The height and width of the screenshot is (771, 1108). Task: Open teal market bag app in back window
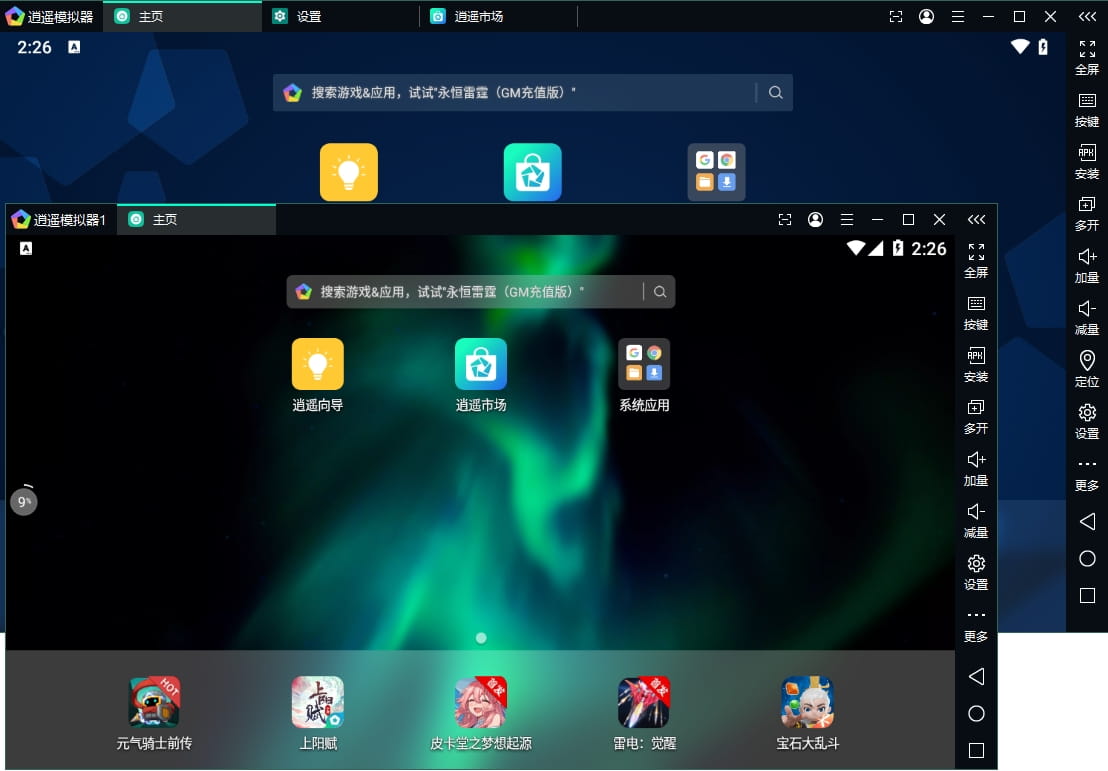(532, 172)
